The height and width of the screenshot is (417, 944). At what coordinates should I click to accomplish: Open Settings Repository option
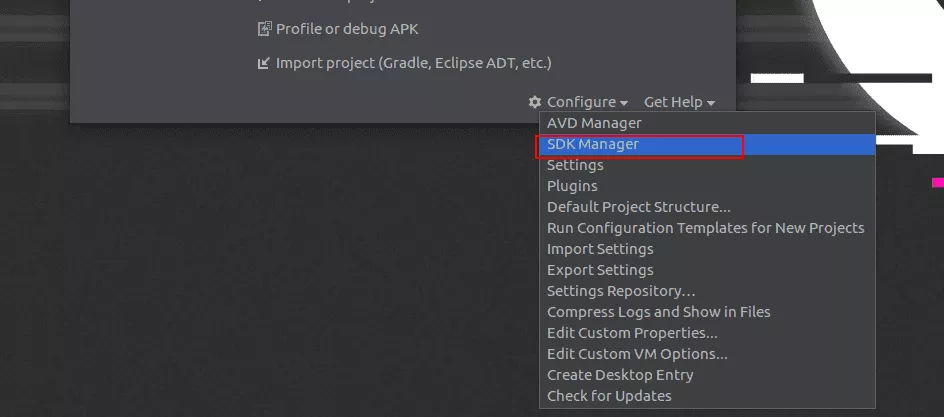pos(621,291)
